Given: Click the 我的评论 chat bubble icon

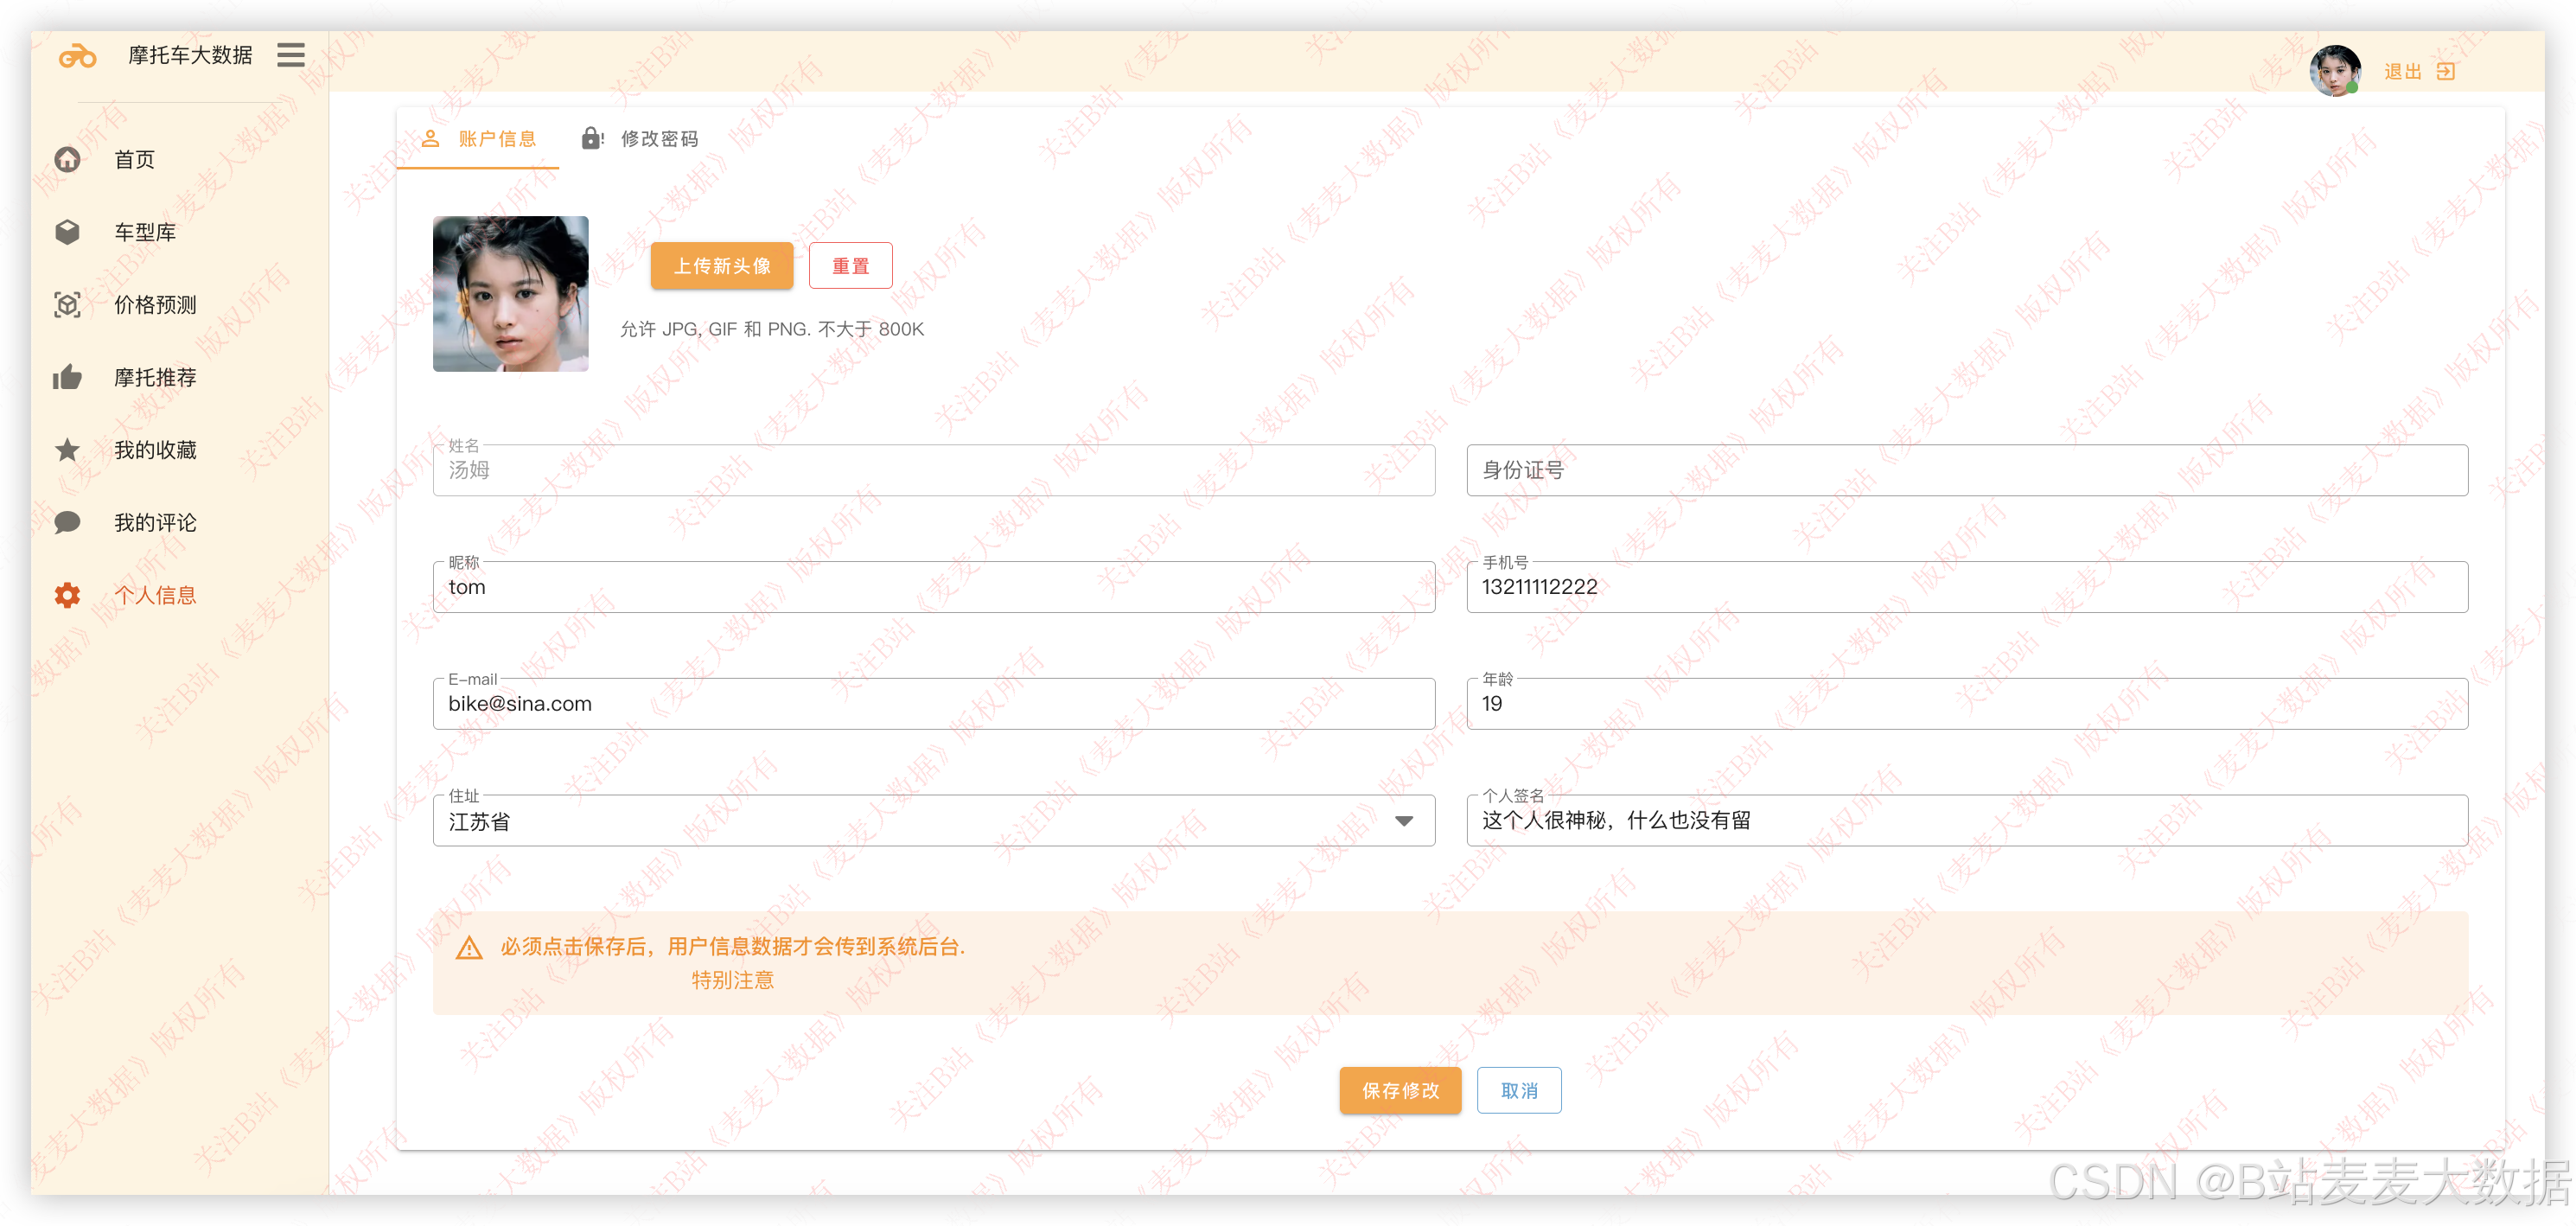Looking at the screenshot, I should (68, 523).
